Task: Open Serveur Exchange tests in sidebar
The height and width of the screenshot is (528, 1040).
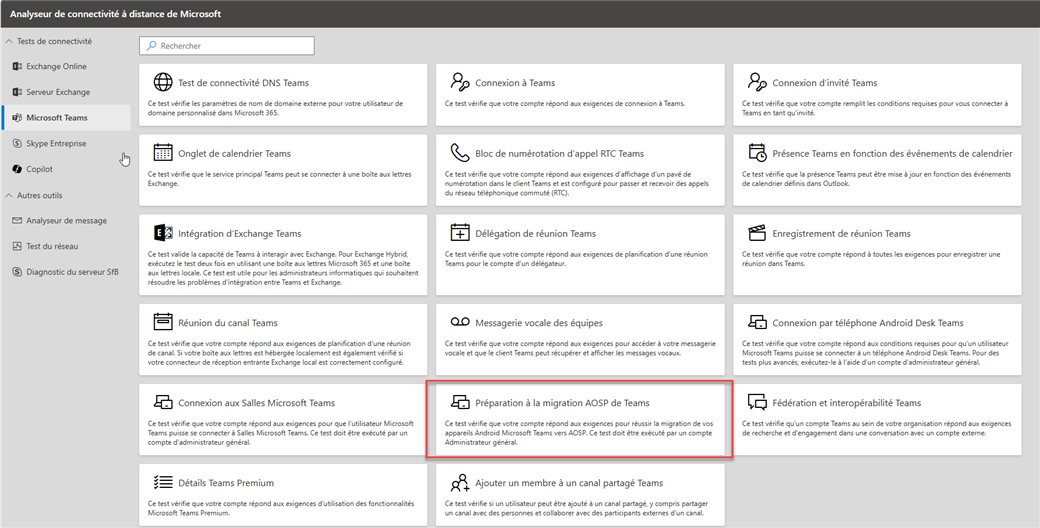Action: coord(66,92)
